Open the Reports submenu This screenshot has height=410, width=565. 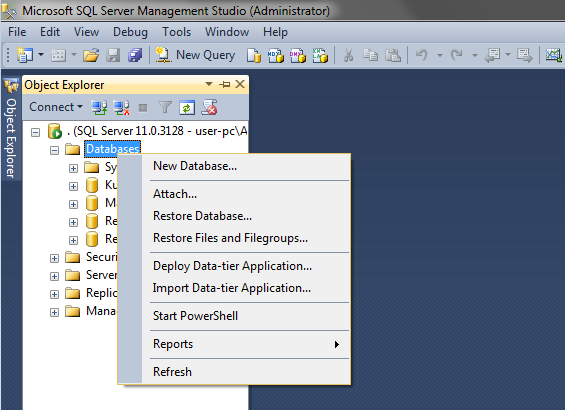(x=234, y=344)
